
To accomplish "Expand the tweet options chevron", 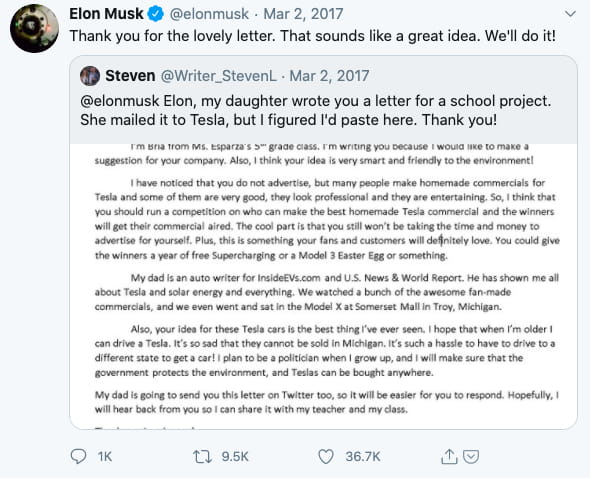I will pyautogui.click(x=570, y=14).
